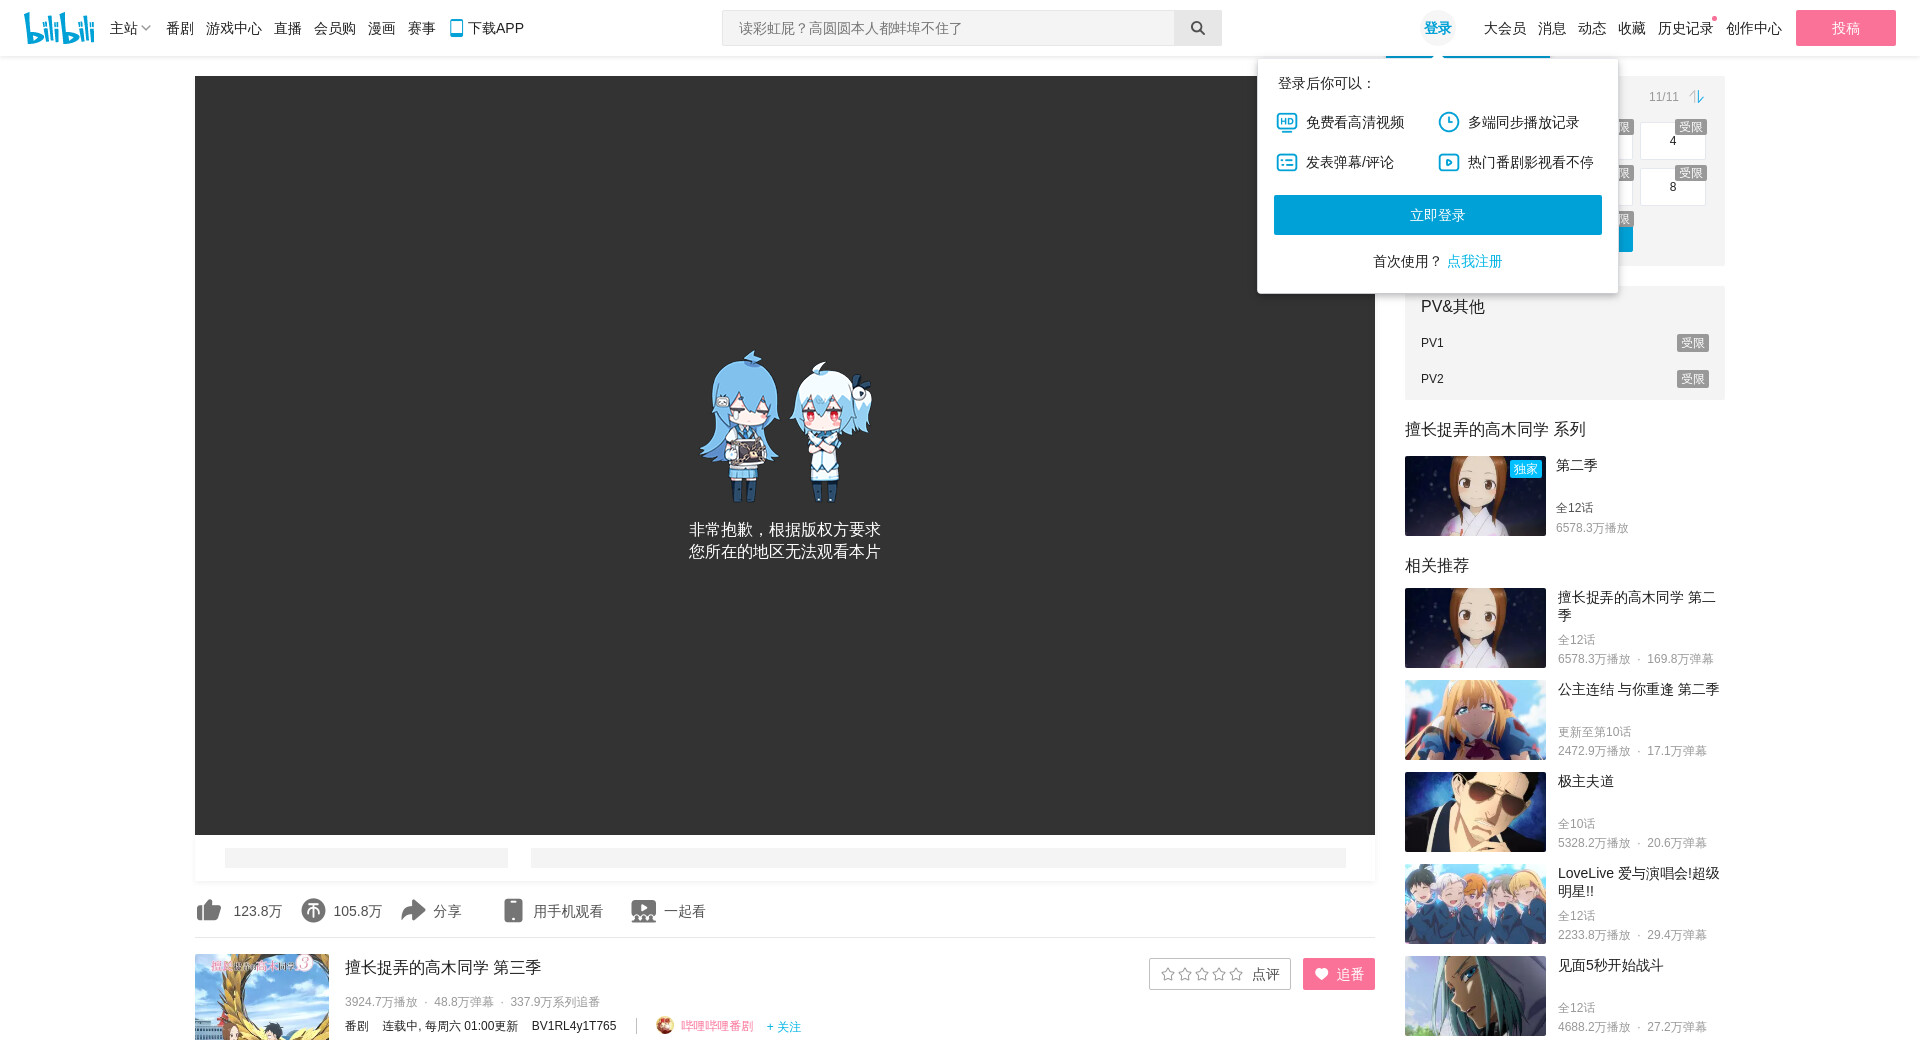Click 擅长捉弄的高木同学 第二季 recommendation title
1920x1040 pixels.
(x=1637, y=606)
